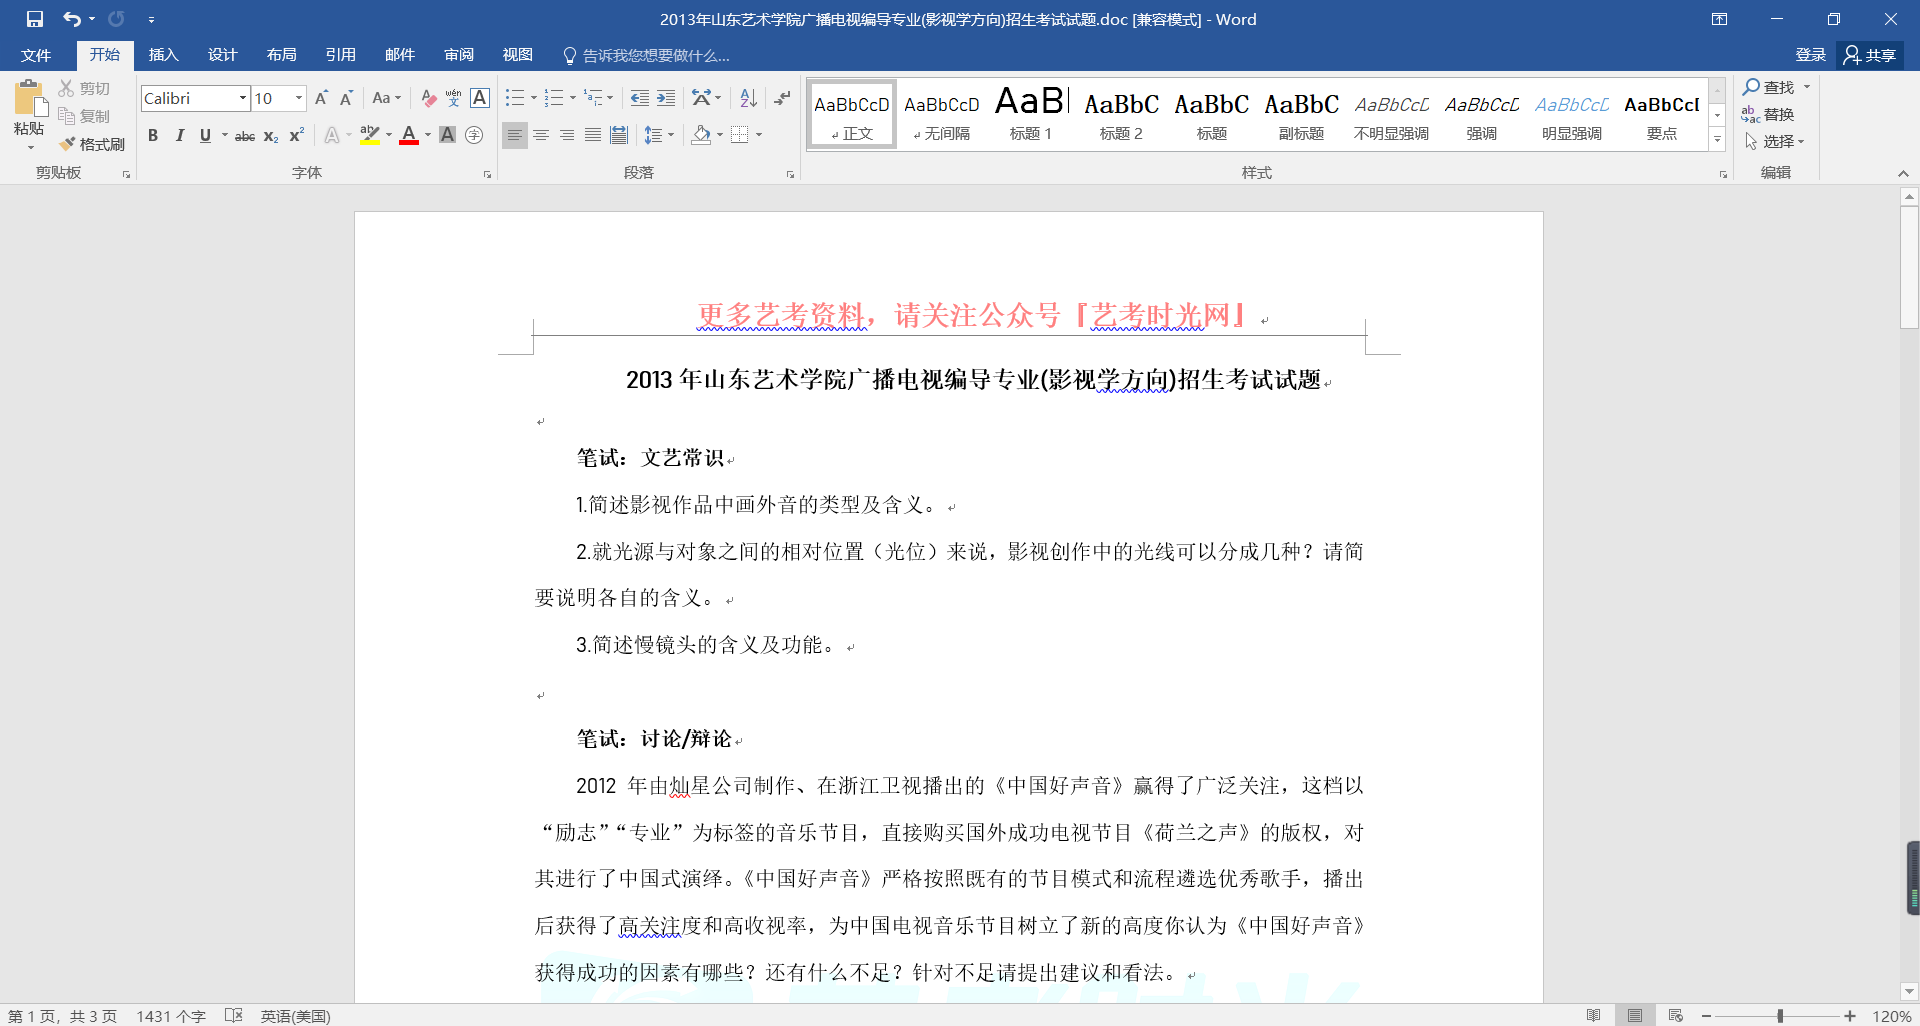
Task: Click the Sort icon in paragraph group
Action: tap(748, 98)
